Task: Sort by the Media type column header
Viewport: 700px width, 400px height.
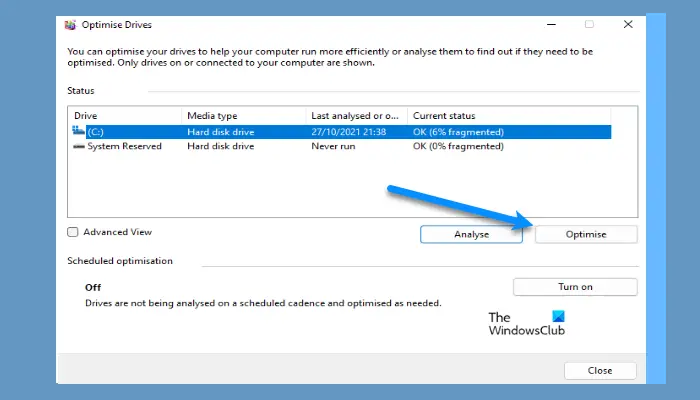Action: (x=244, y=116)
